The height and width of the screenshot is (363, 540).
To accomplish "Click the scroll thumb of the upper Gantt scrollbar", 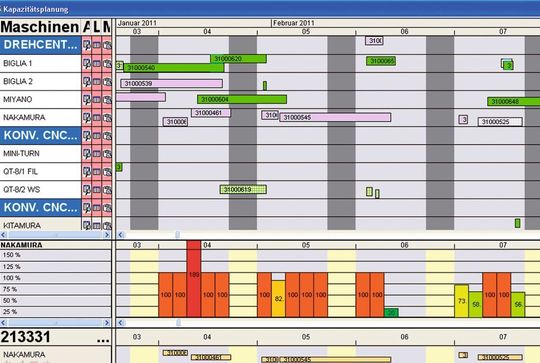I will (177, 235).
